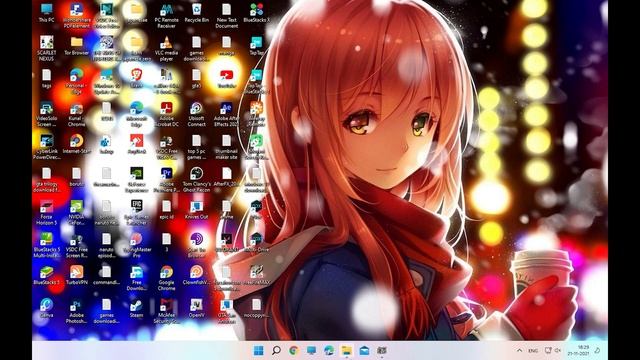The width and height of the screenshot is (640, 360).
Task: Open the YouTube shortcut icon
Action: pyautogui.click(x=227, y=78)
